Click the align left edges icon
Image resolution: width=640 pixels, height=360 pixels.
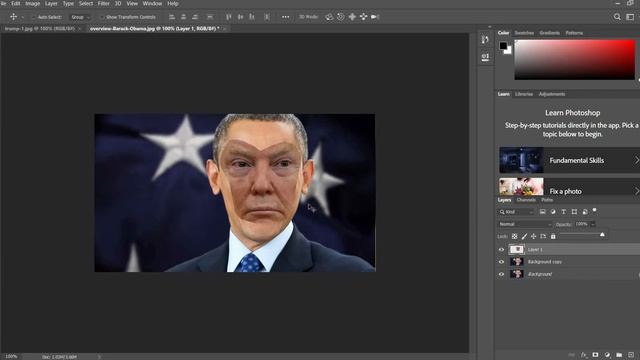point(172,17)
